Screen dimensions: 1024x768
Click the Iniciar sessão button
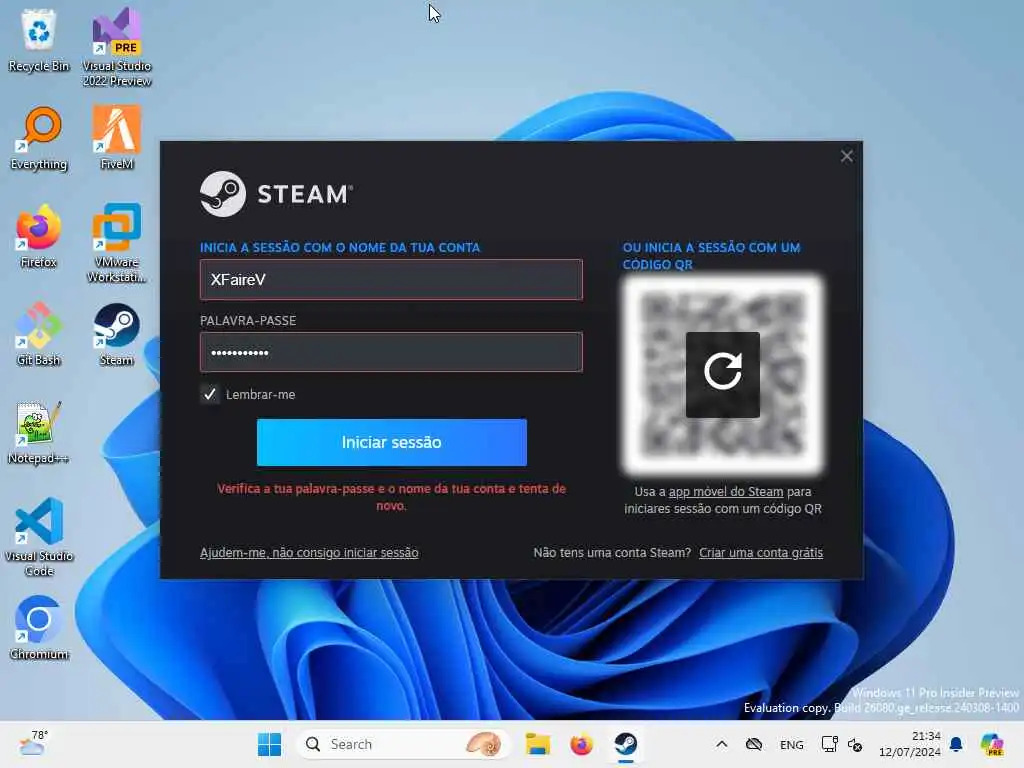[392, 442]
